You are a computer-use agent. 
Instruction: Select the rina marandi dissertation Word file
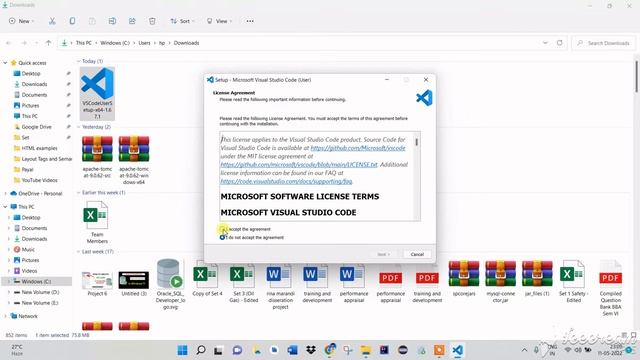click(x=280, y=285)
